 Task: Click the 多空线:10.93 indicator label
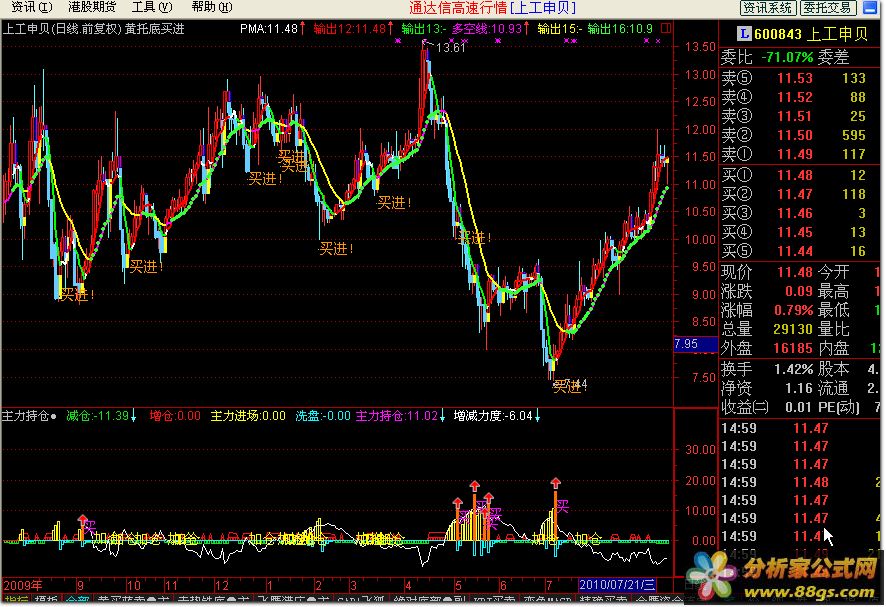(488, 29)
